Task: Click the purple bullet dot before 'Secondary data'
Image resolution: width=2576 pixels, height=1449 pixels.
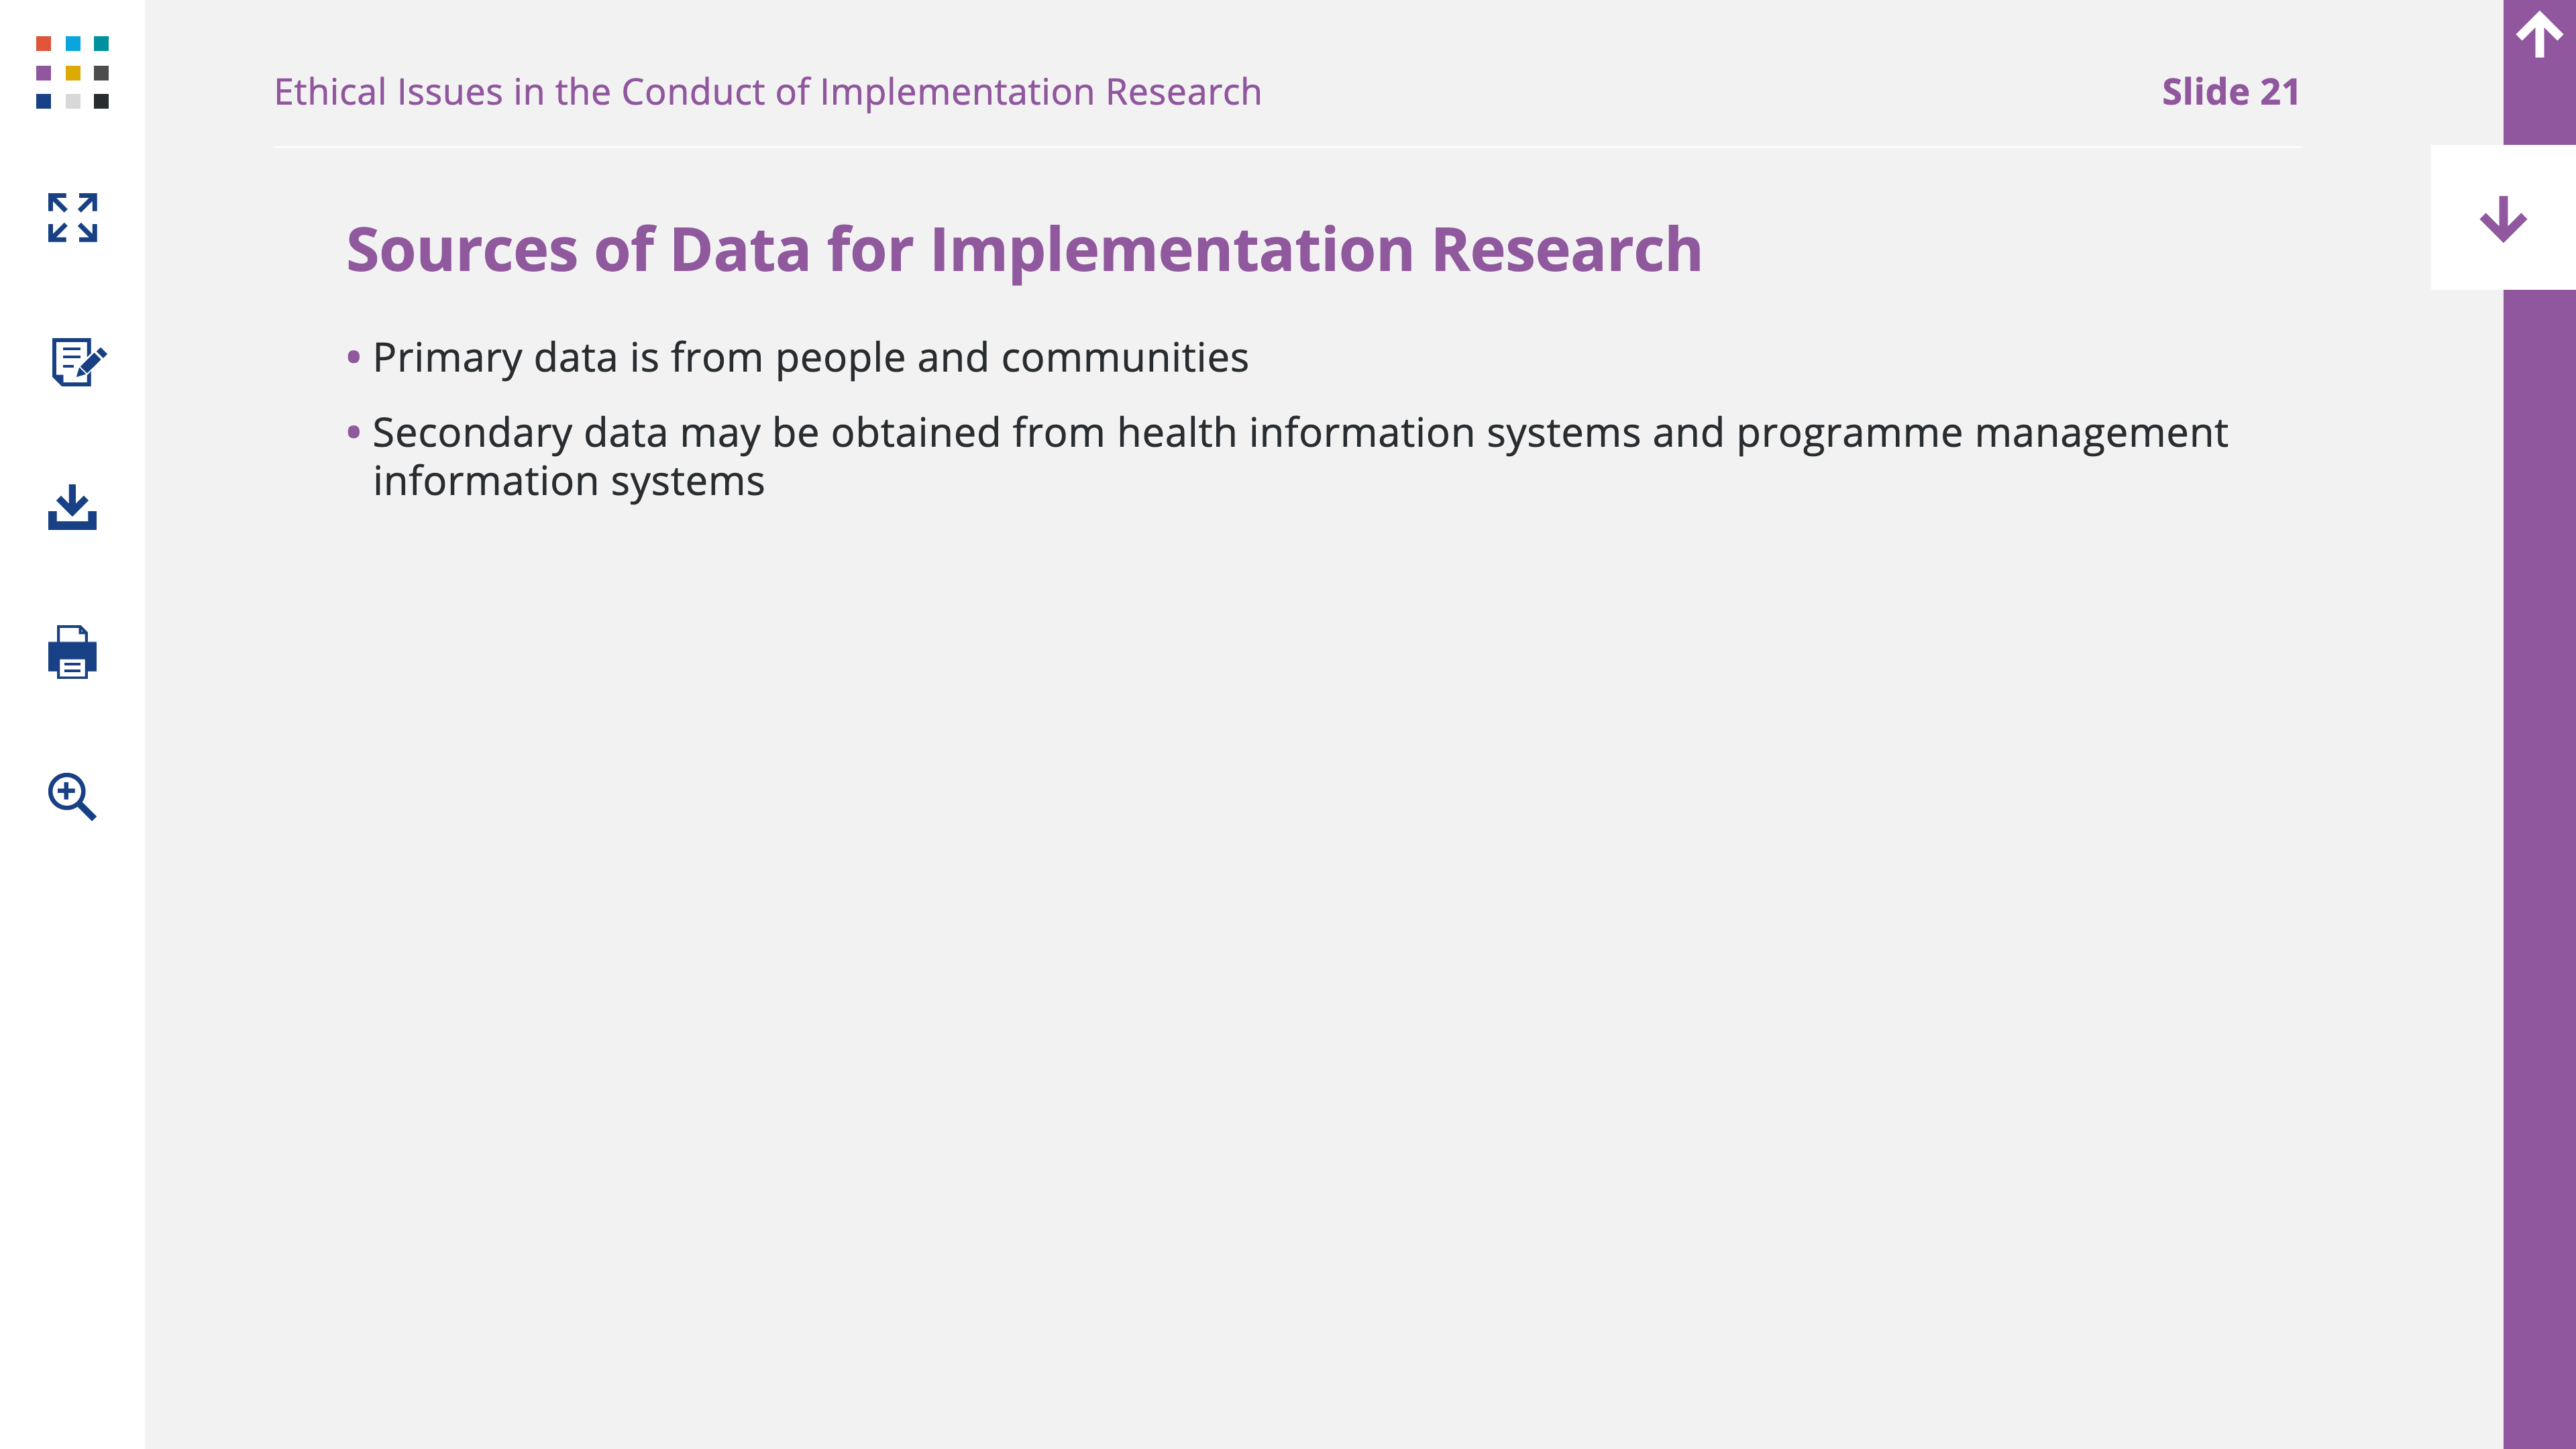Action: pyautogui.click(x=353, y=432)
